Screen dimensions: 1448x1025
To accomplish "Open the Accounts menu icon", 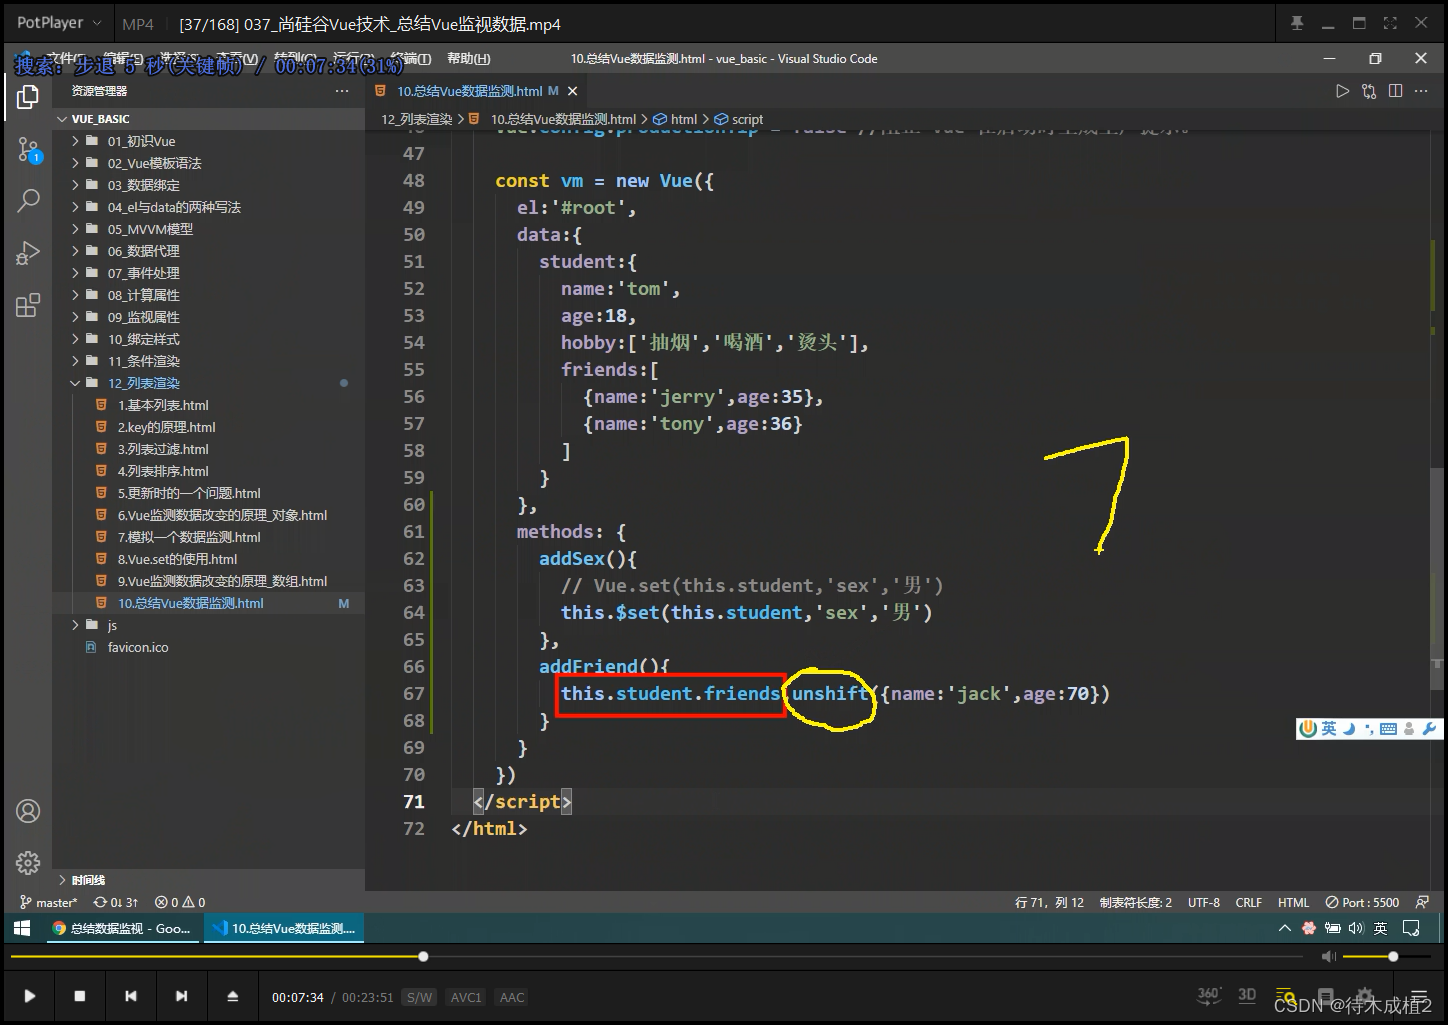I will [28, 811].
